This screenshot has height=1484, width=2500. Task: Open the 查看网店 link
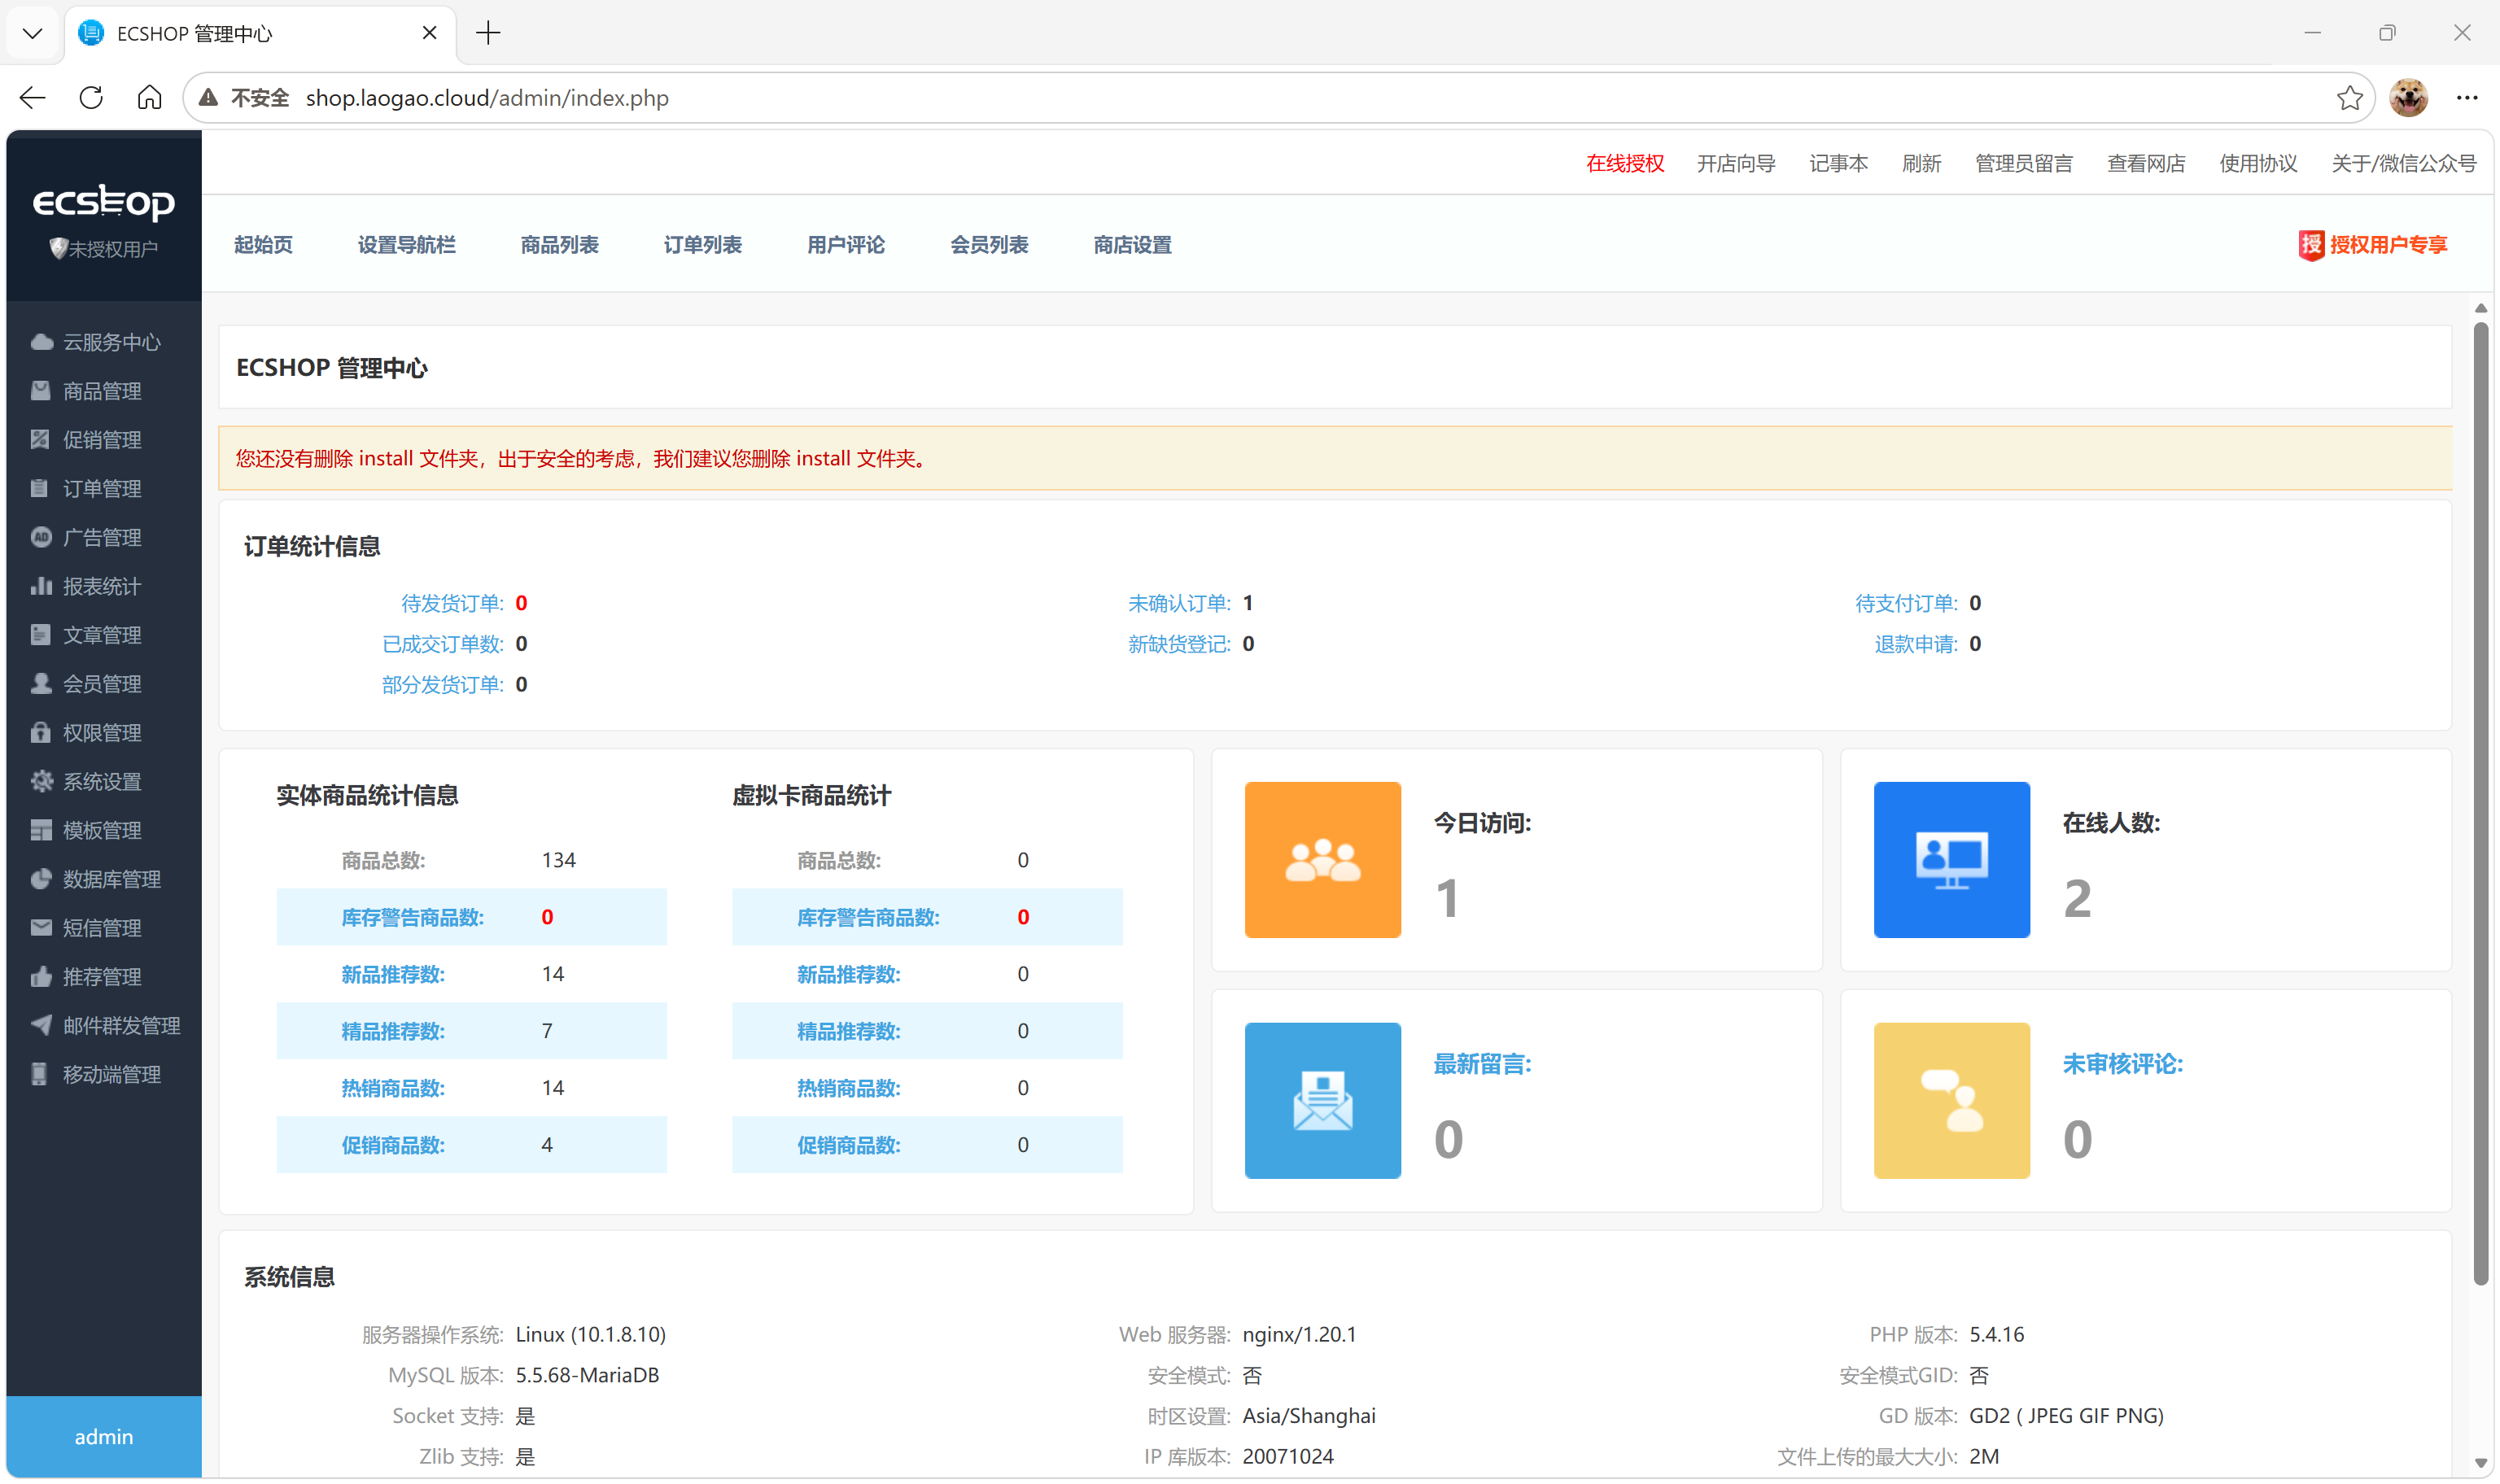(2146, 163)
